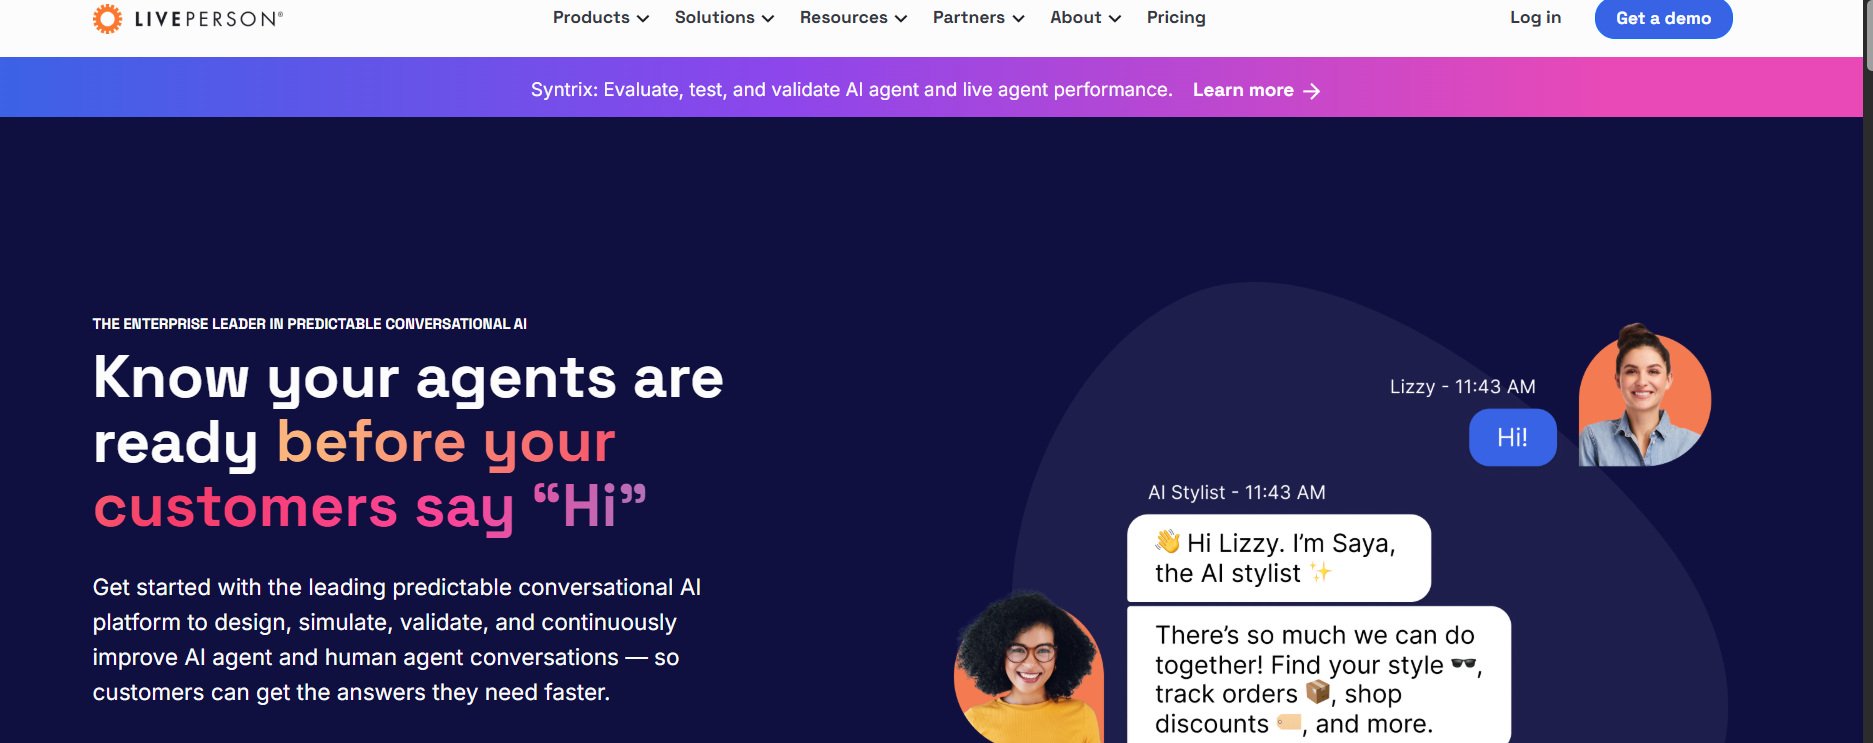This screenshot has height=743, width=1873.
Task: Click the page vertical scrollbar thumb
Action: coord(1868,35)
